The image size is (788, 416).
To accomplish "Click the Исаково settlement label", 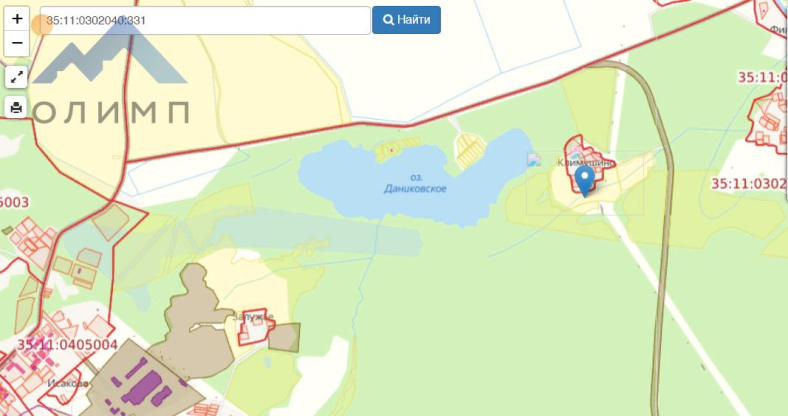I will click(68, 383).
